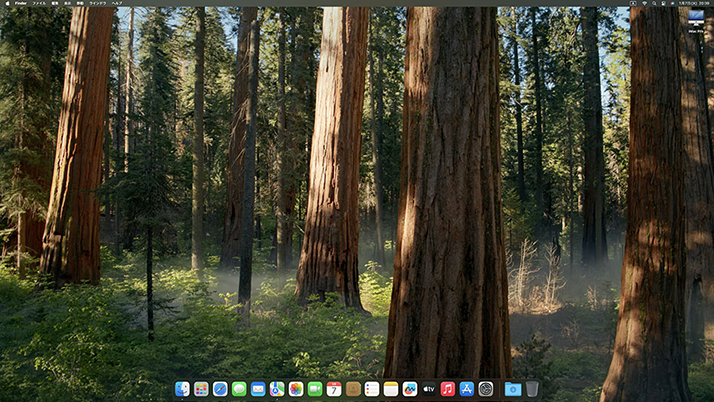Open Launchpad in the Dock
714x402 pixels.
(201, 389)
